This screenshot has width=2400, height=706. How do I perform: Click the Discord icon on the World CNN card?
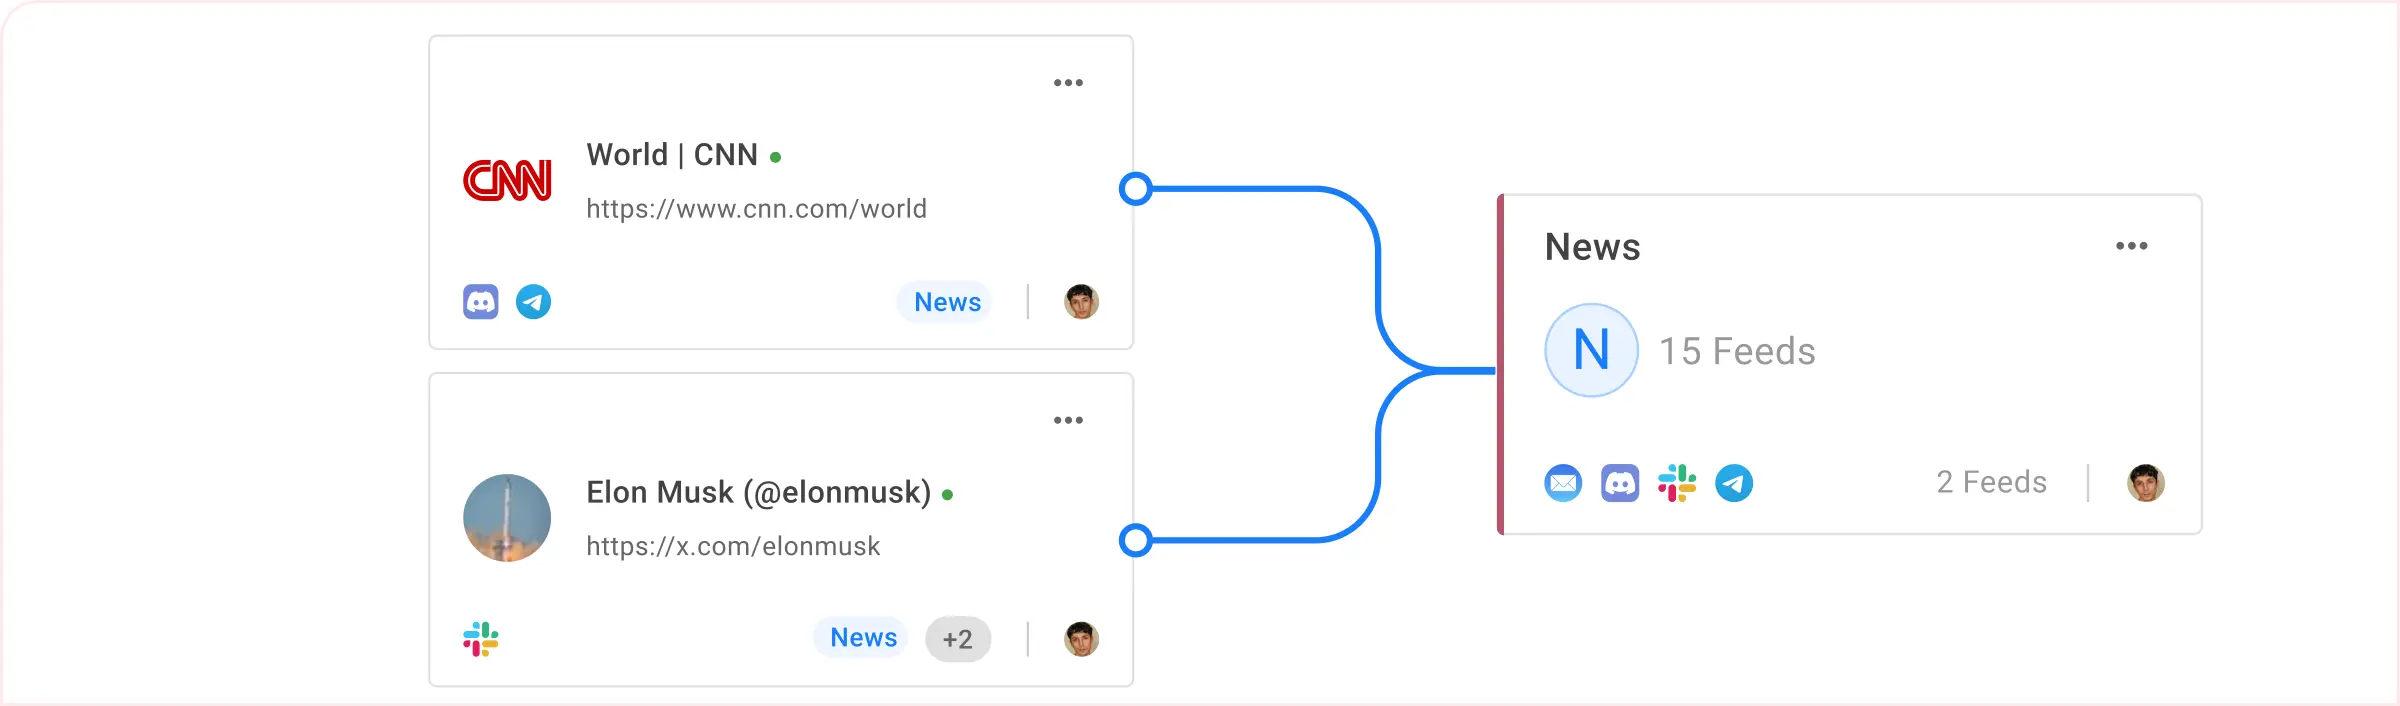(x=481, y=300)
